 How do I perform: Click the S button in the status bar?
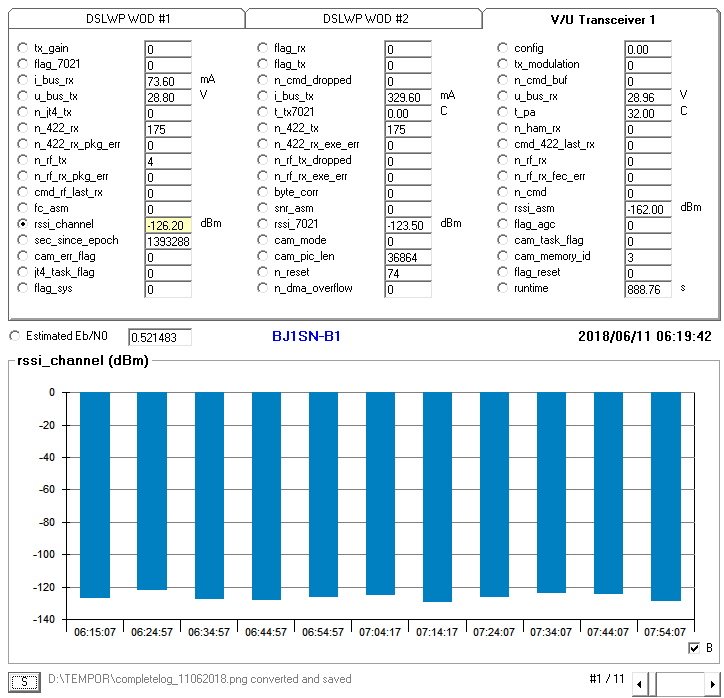point(24,682)
